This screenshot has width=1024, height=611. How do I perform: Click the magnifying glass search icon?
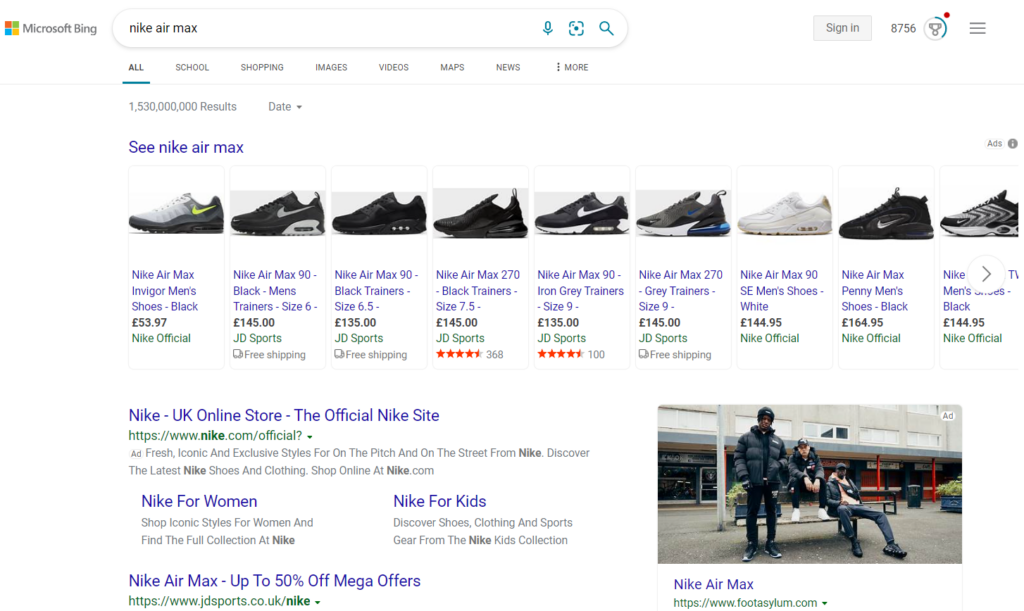pyautogui.click(x=606, y=28)
